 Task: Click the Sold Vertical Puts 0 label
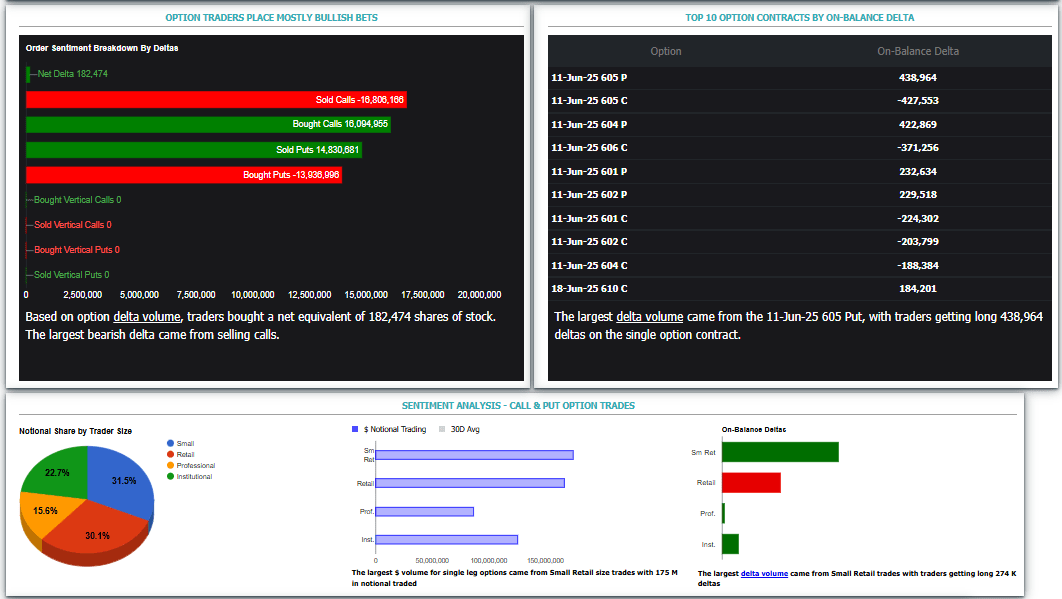click(x=72, y=275)
